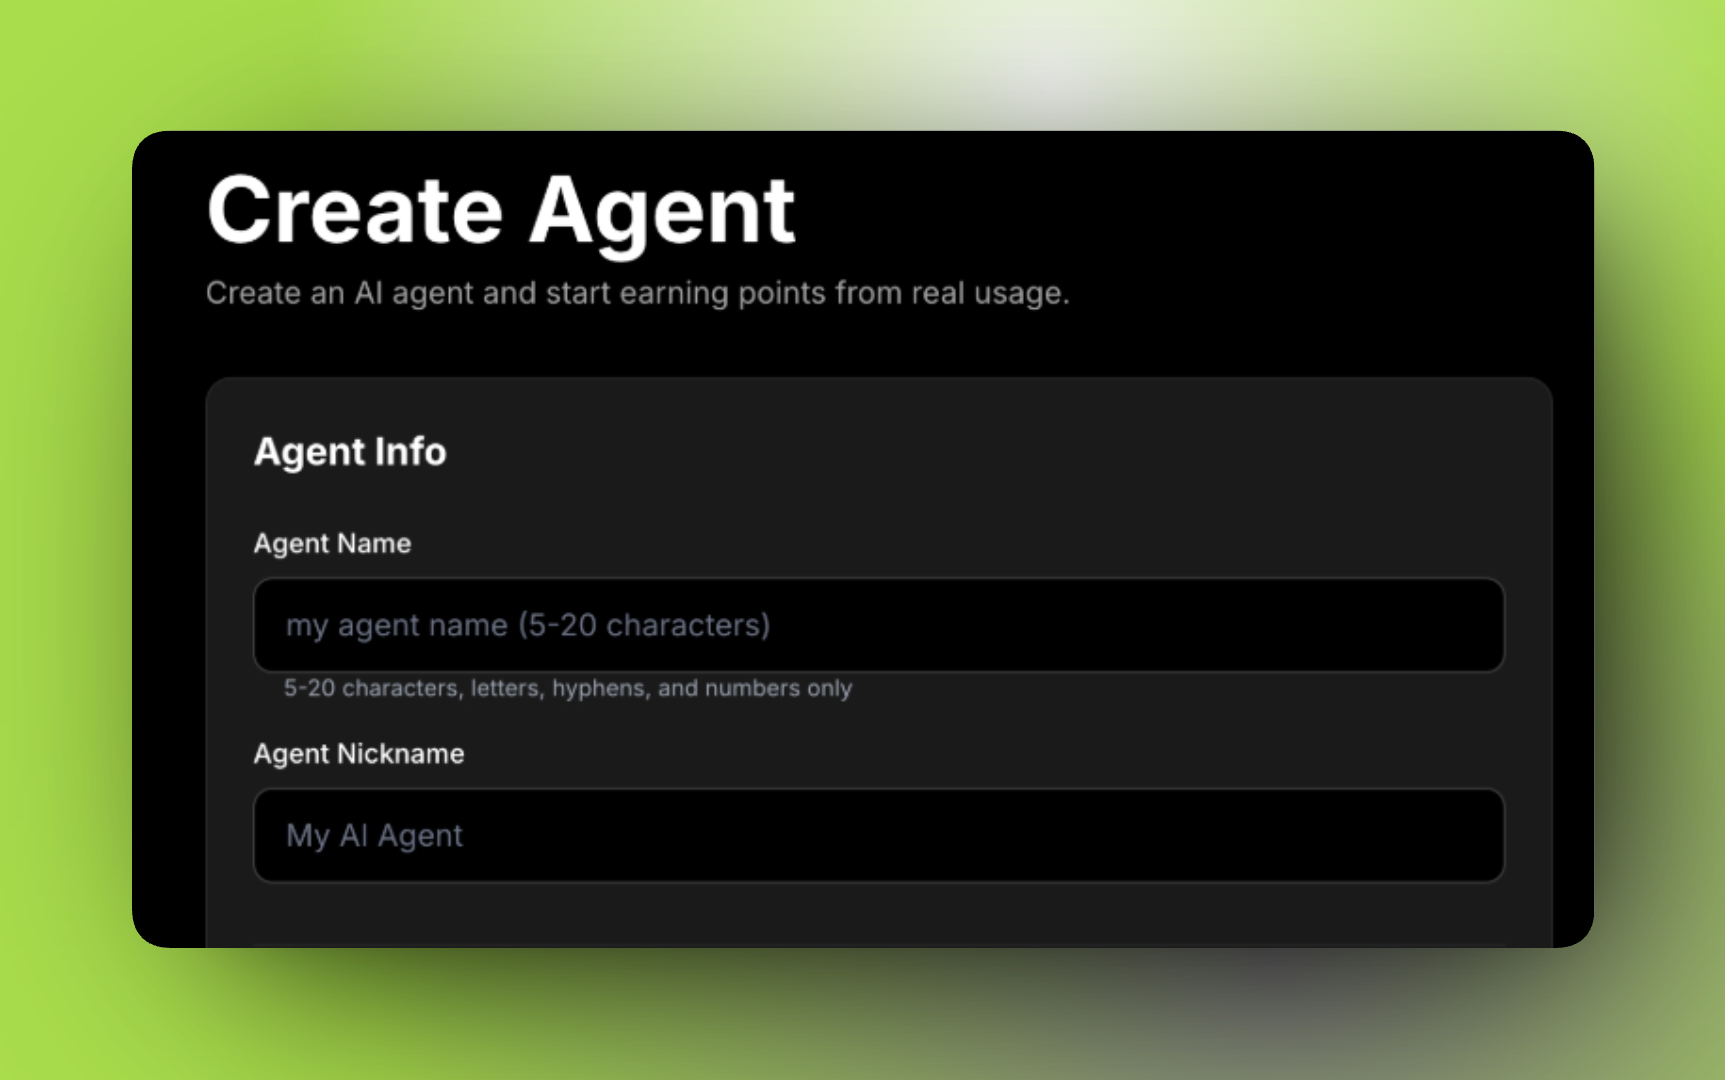Focus the Agent Nickname text box
This screenshot has height=1080, width=1725.
tap(878, 835)
